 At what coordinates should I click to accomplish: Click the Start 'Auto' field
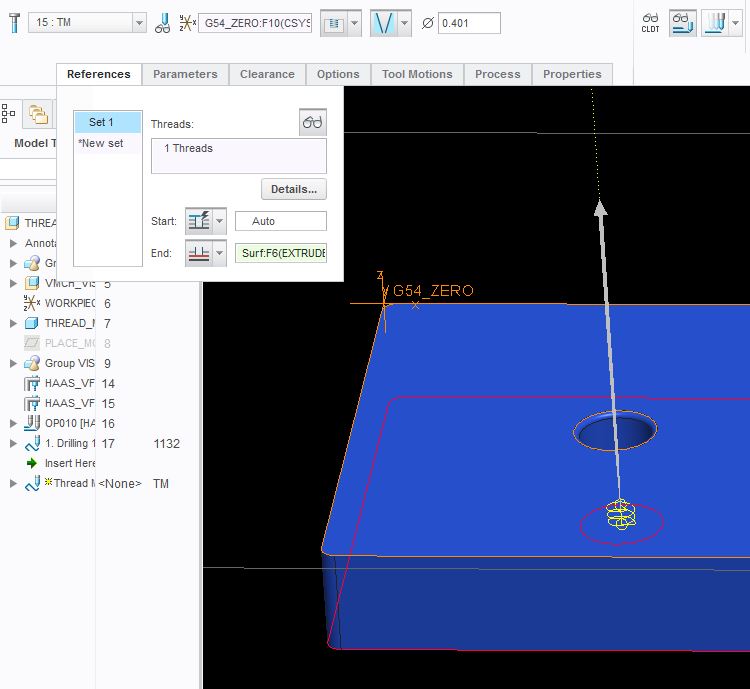pos(281,221)
